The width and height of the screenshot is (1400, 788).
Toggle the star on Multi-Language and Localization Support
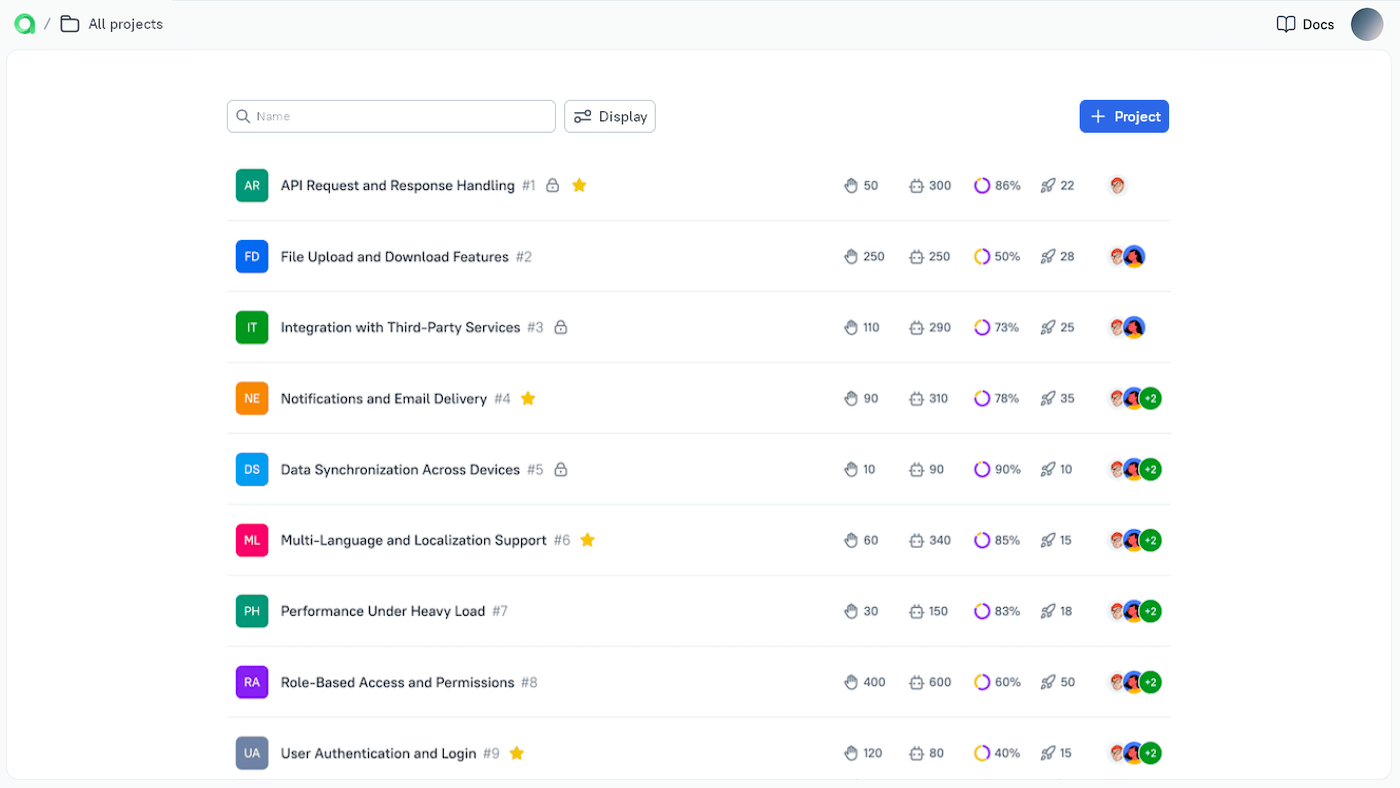click(x=587, y=539)
